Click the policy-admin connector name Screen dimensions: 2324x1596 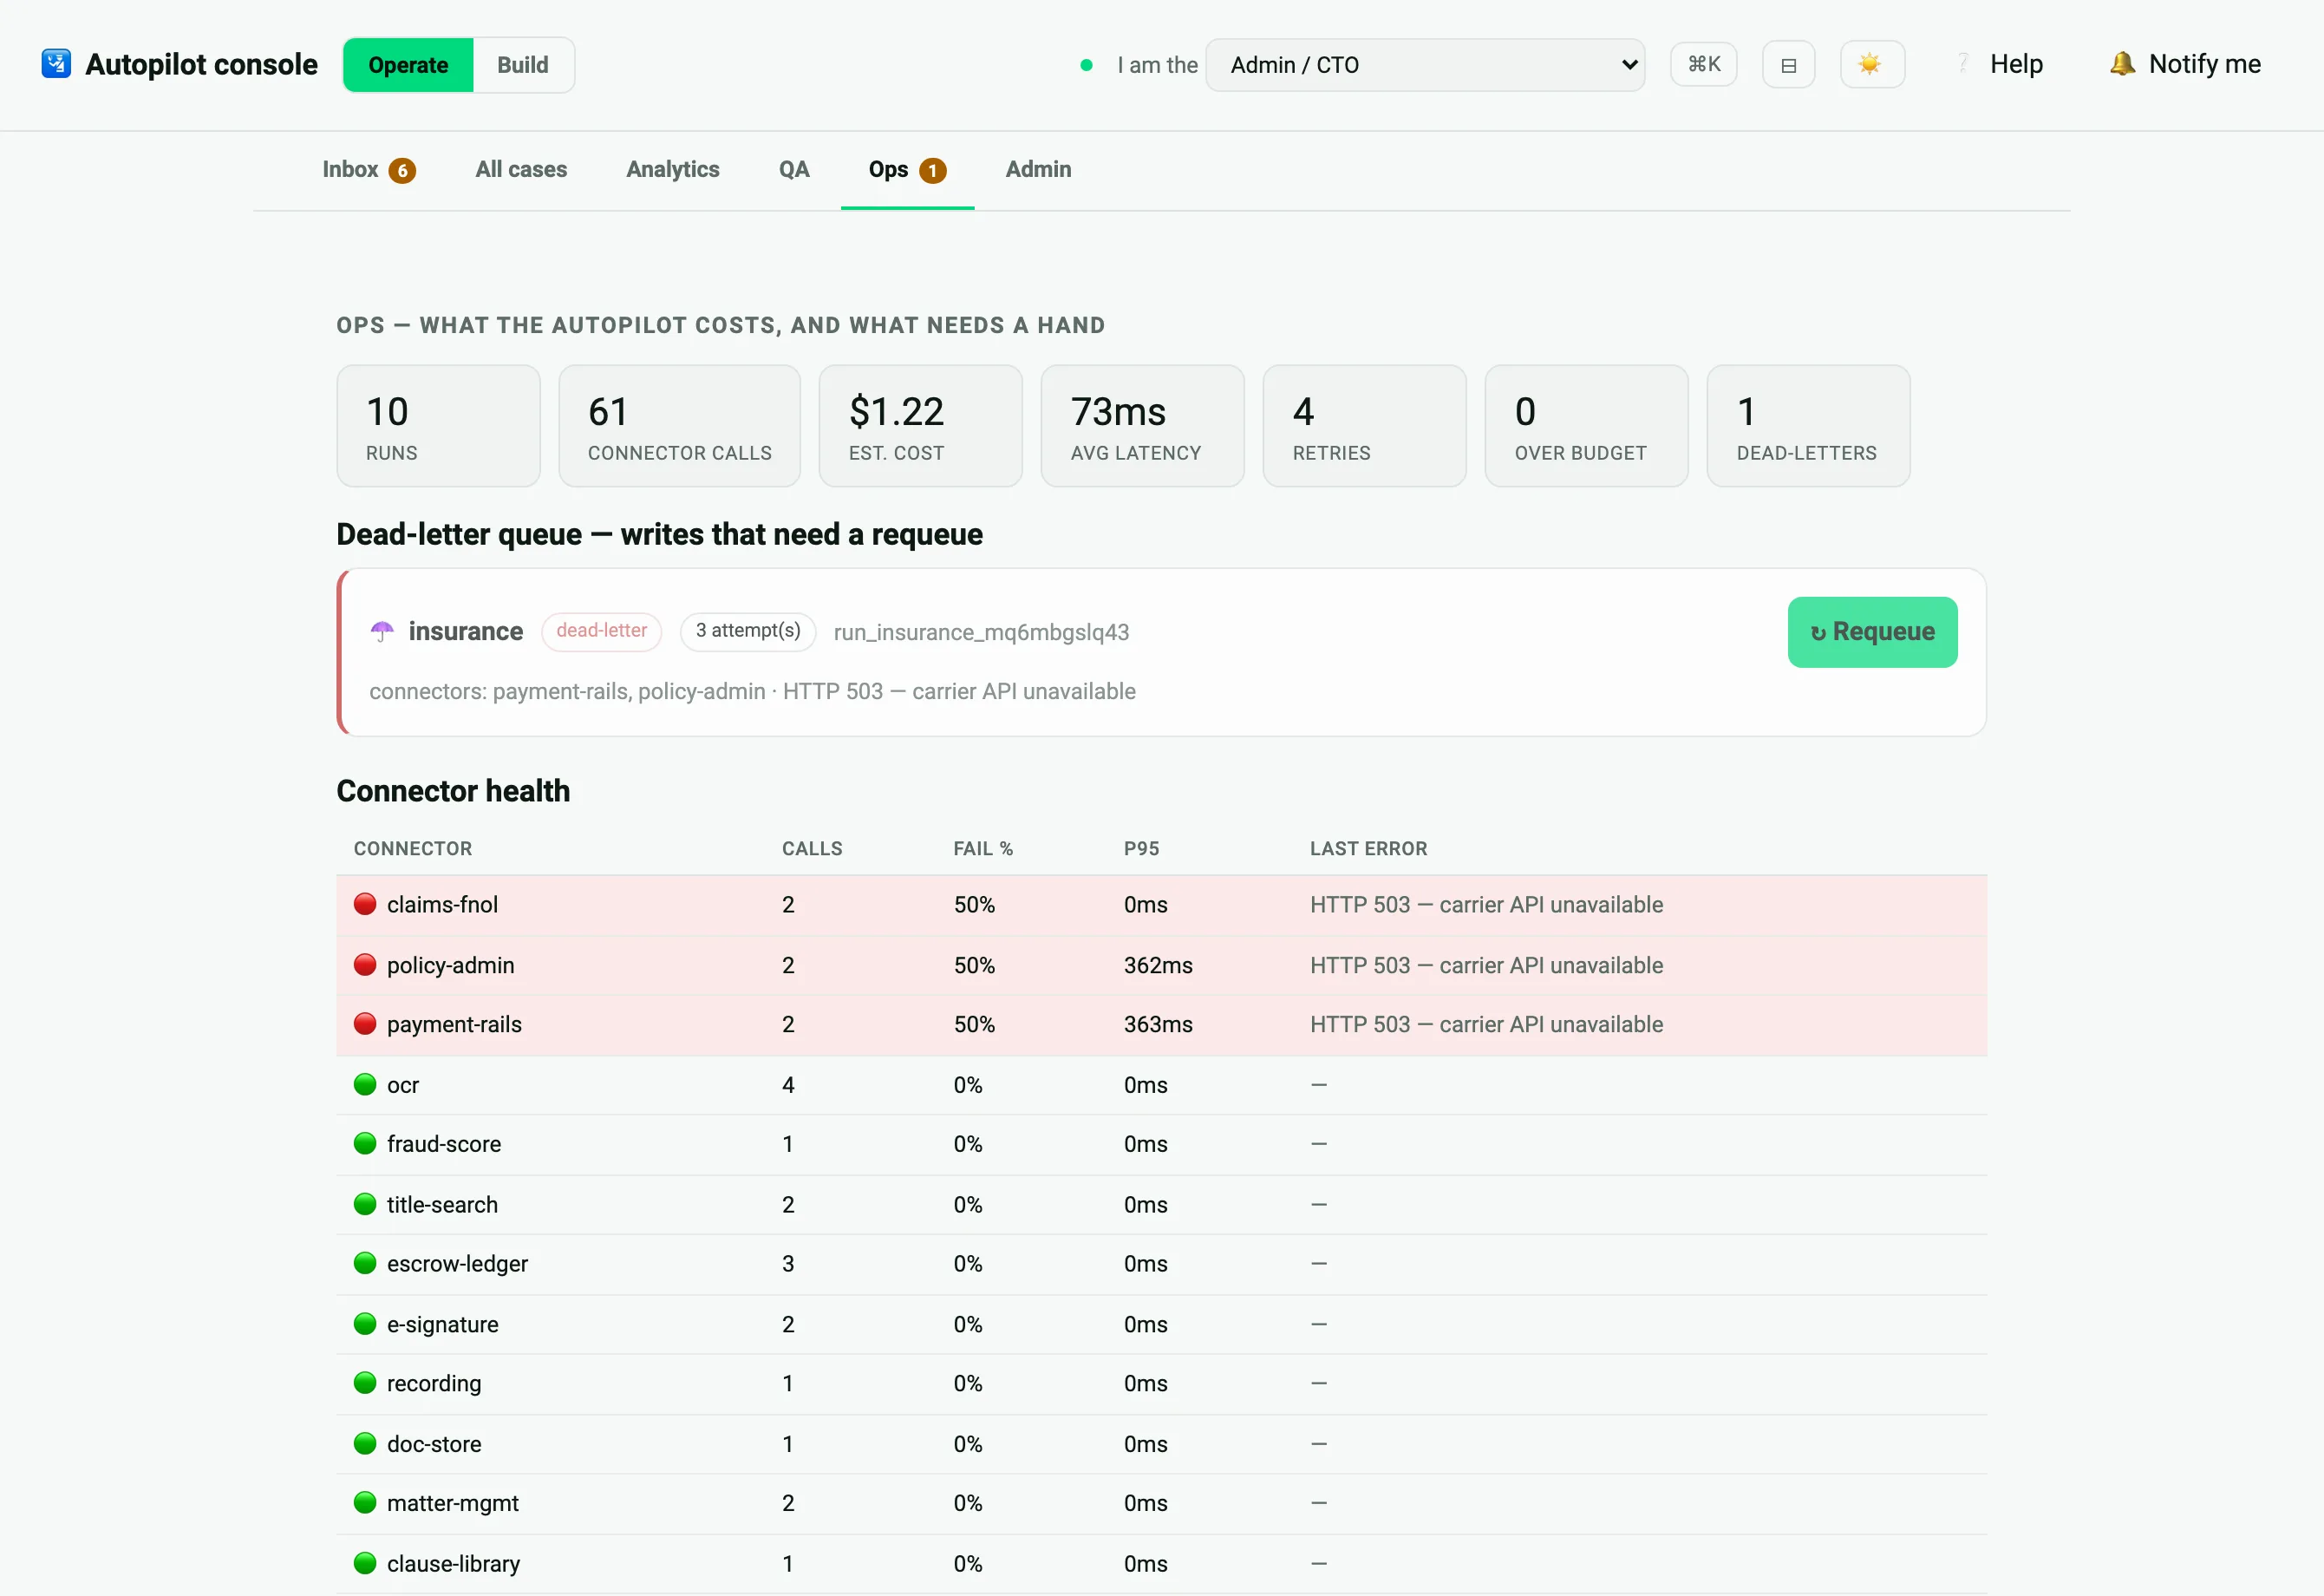[x=450, y=965]
